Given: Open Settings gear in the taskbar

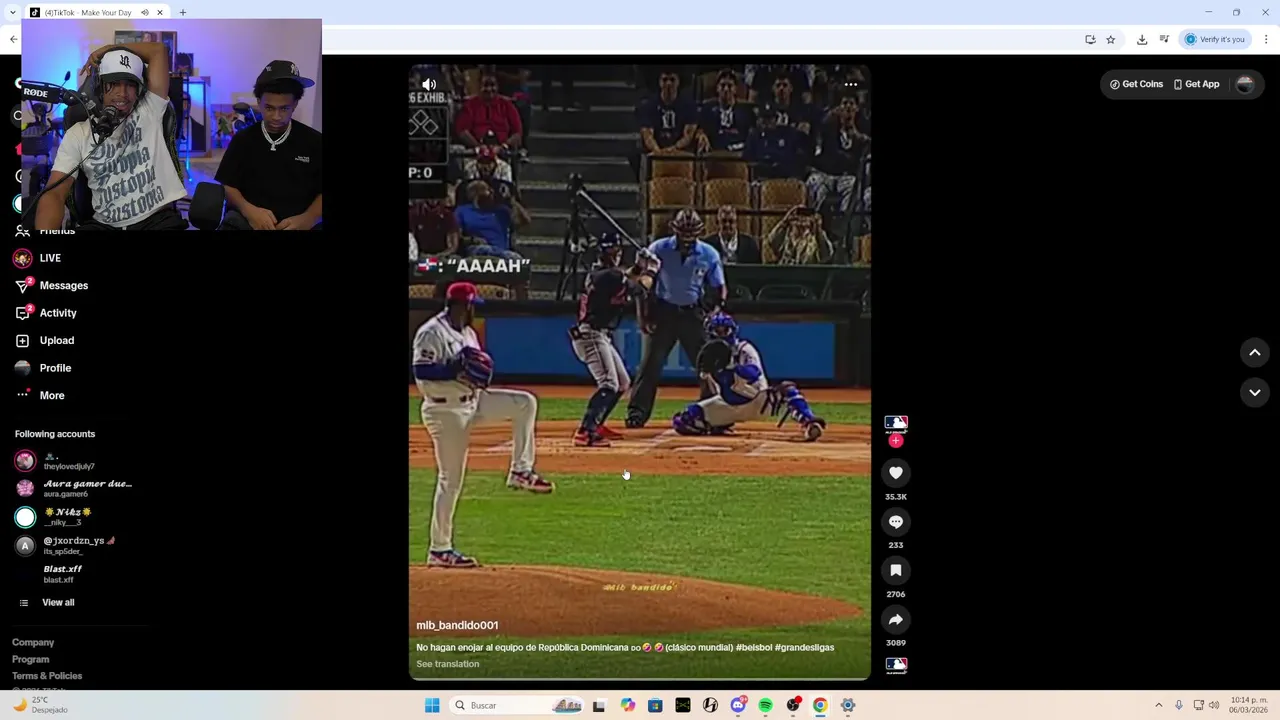Looking at the screenshot, I should pyautogui.click(x=848, y=706).
